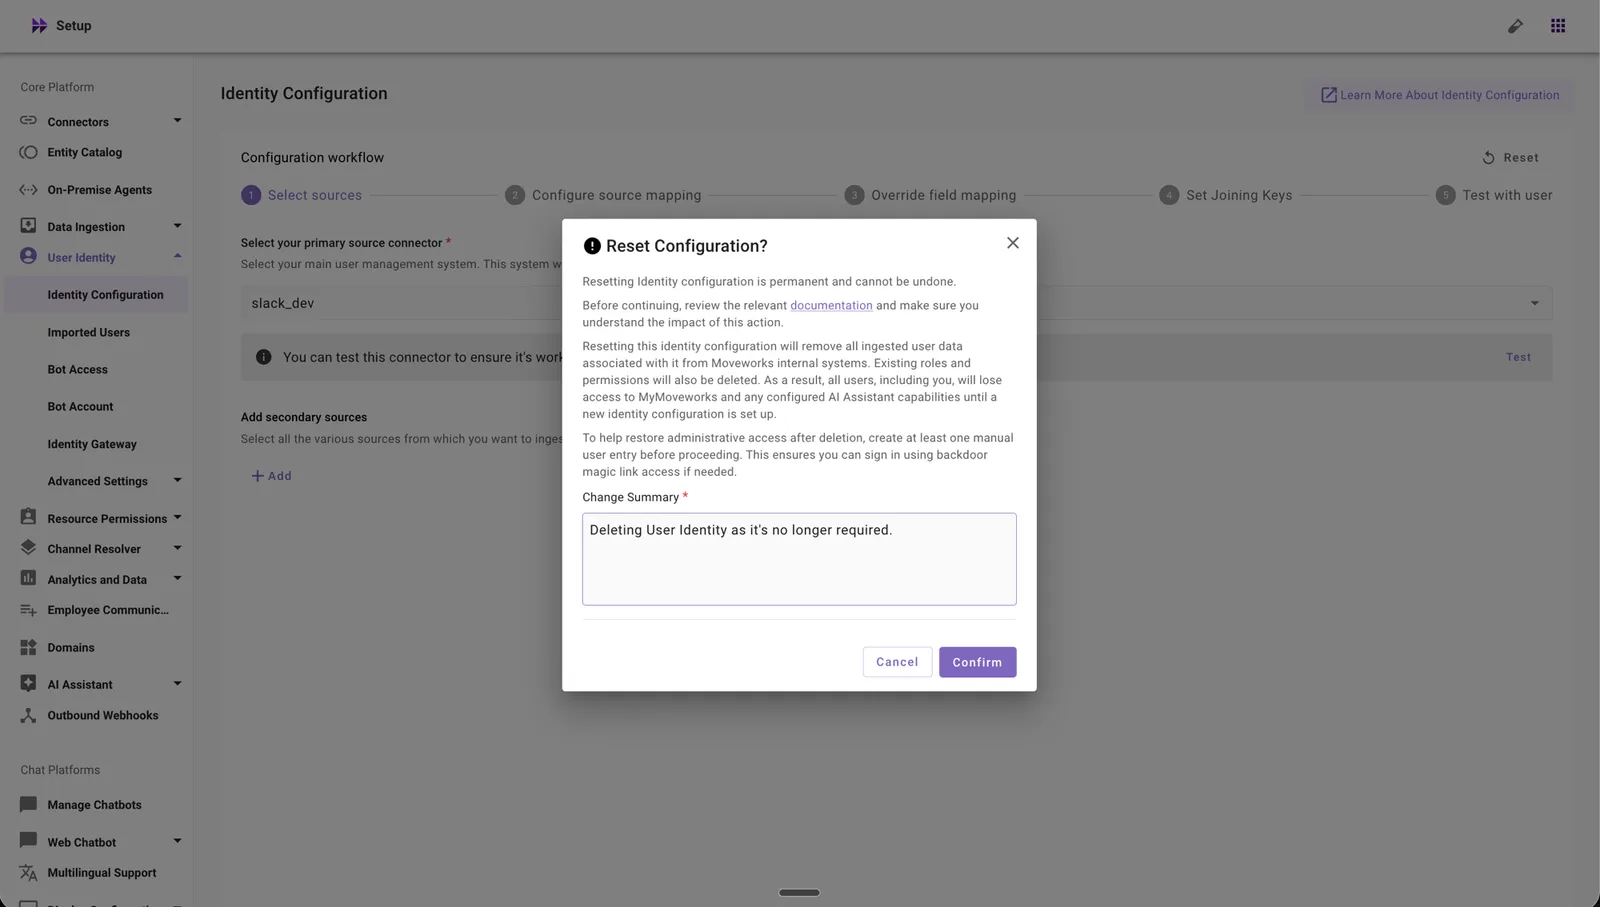Click the On-Premise Agents icon
Screen dimensions: 1600x907
28,190
